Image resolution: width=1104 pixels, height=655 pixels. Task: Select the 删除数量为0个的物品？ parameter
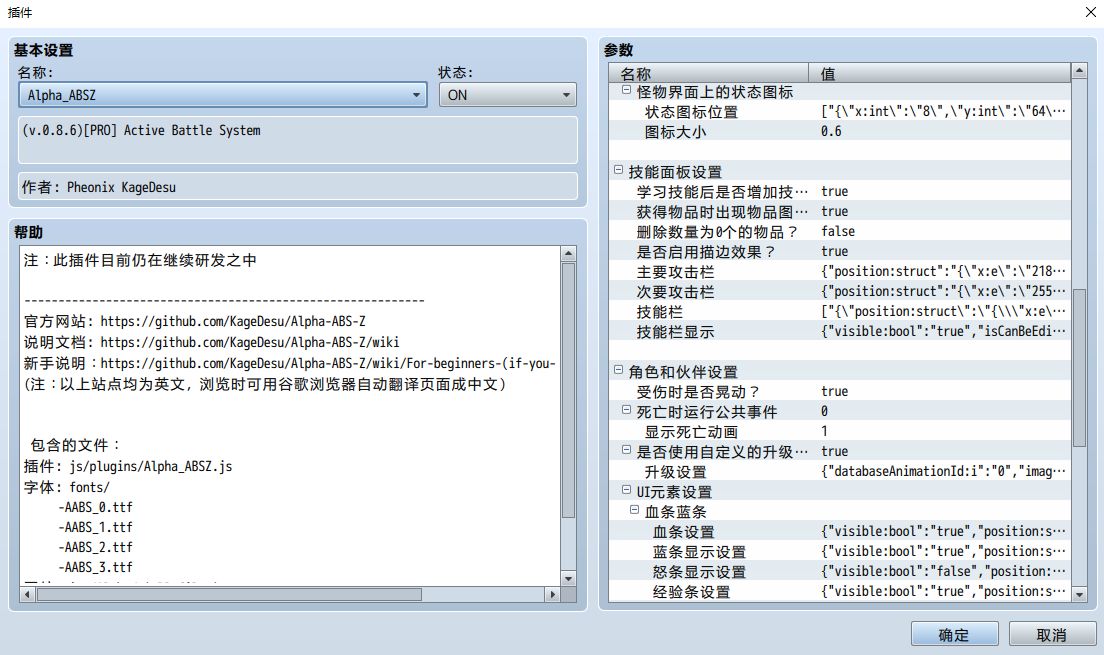pos(840,232)
